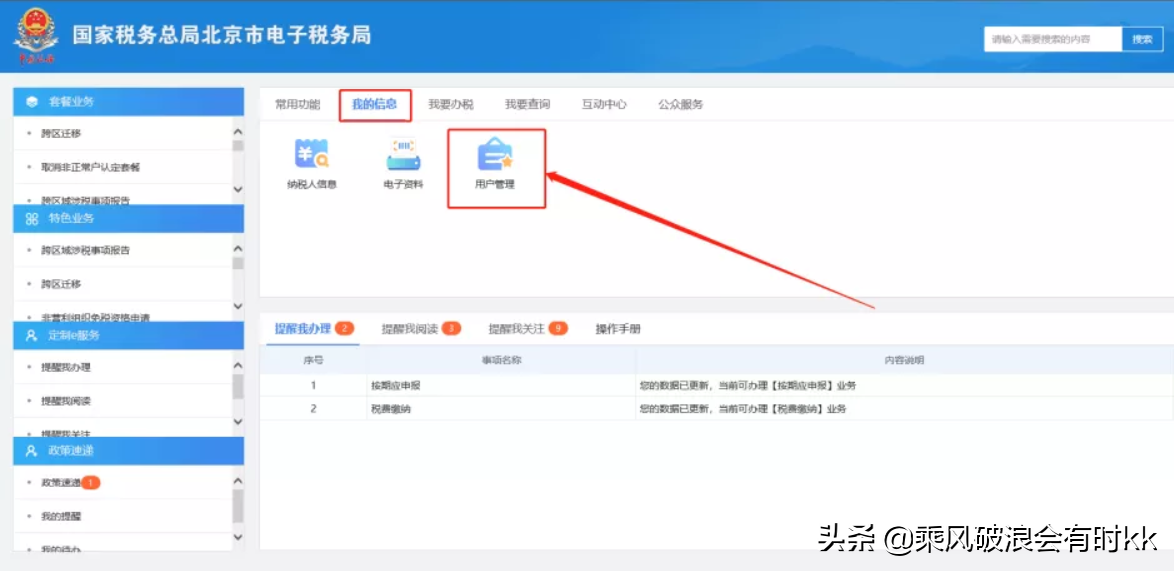The image size is (1174, 571).
Task: Click the 政策速递 panel header title
Action: [71, 451]
